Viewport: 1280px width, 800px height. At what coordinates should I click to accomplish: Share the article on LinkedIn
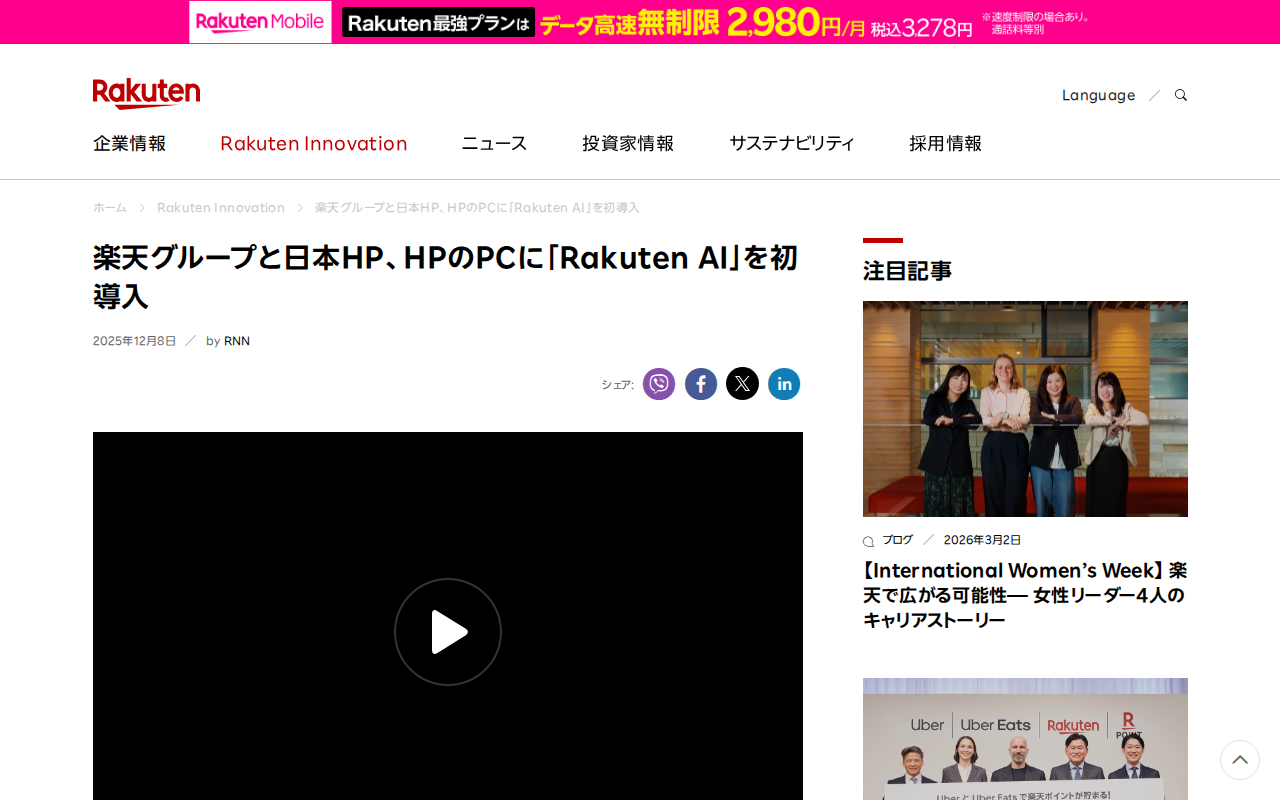tap(784, 382)
